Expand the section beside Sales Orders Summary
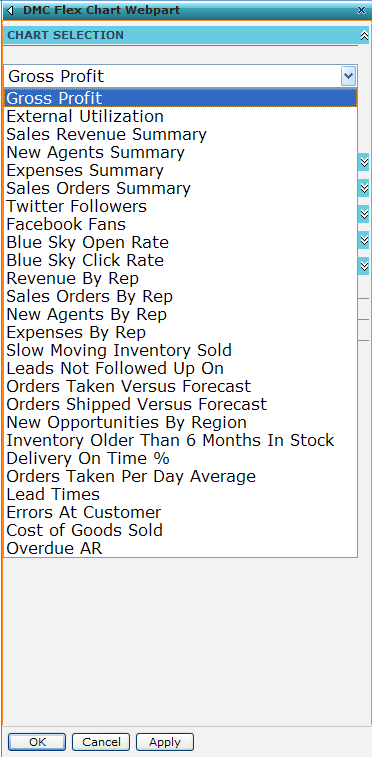 (x=364, y=188)
